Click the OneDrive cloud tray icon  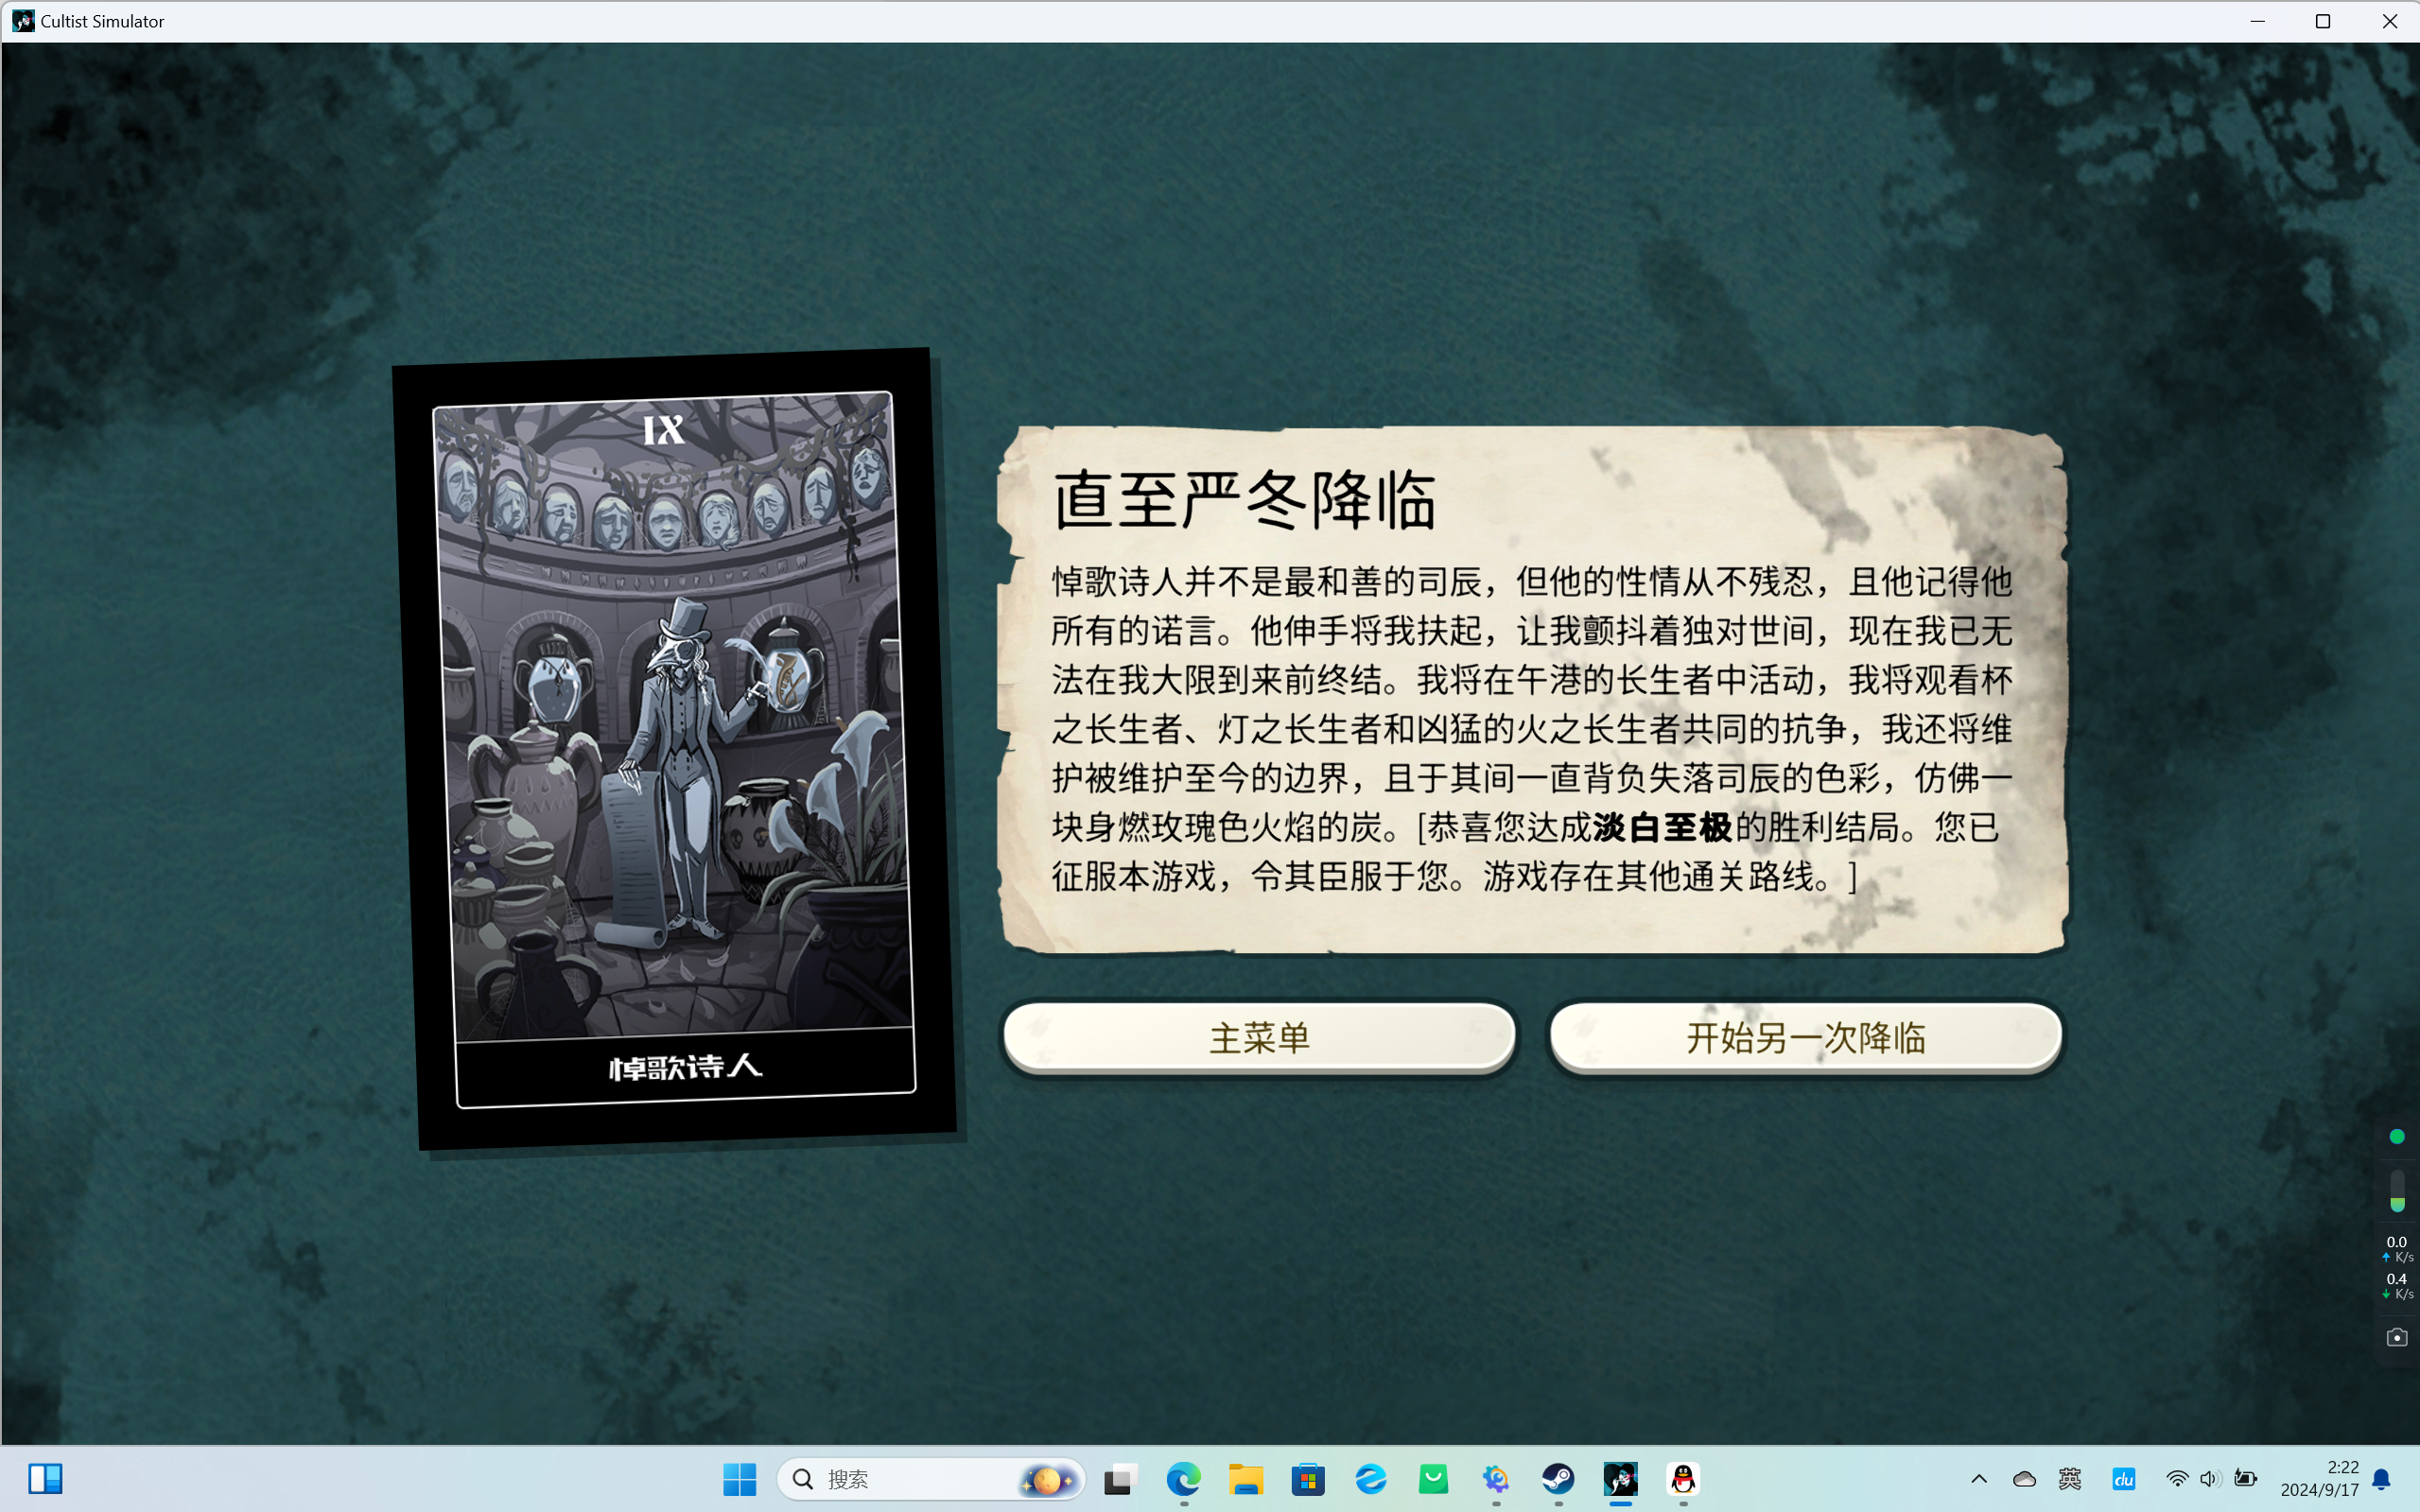tap(2024, 1478)
